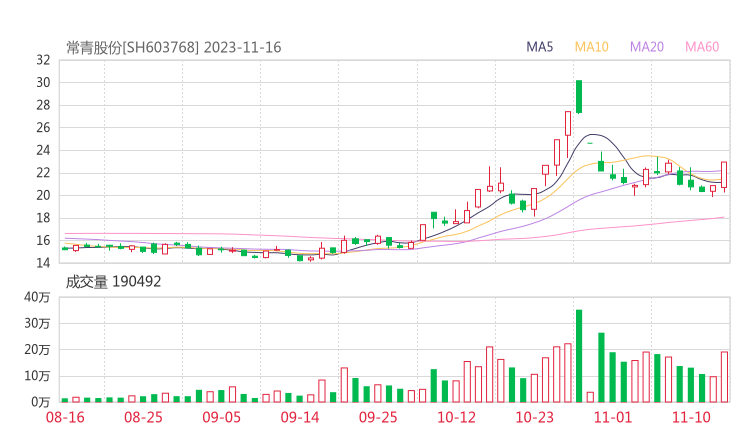
Task: Click the price axis value 18
Action: coord(43,218)
